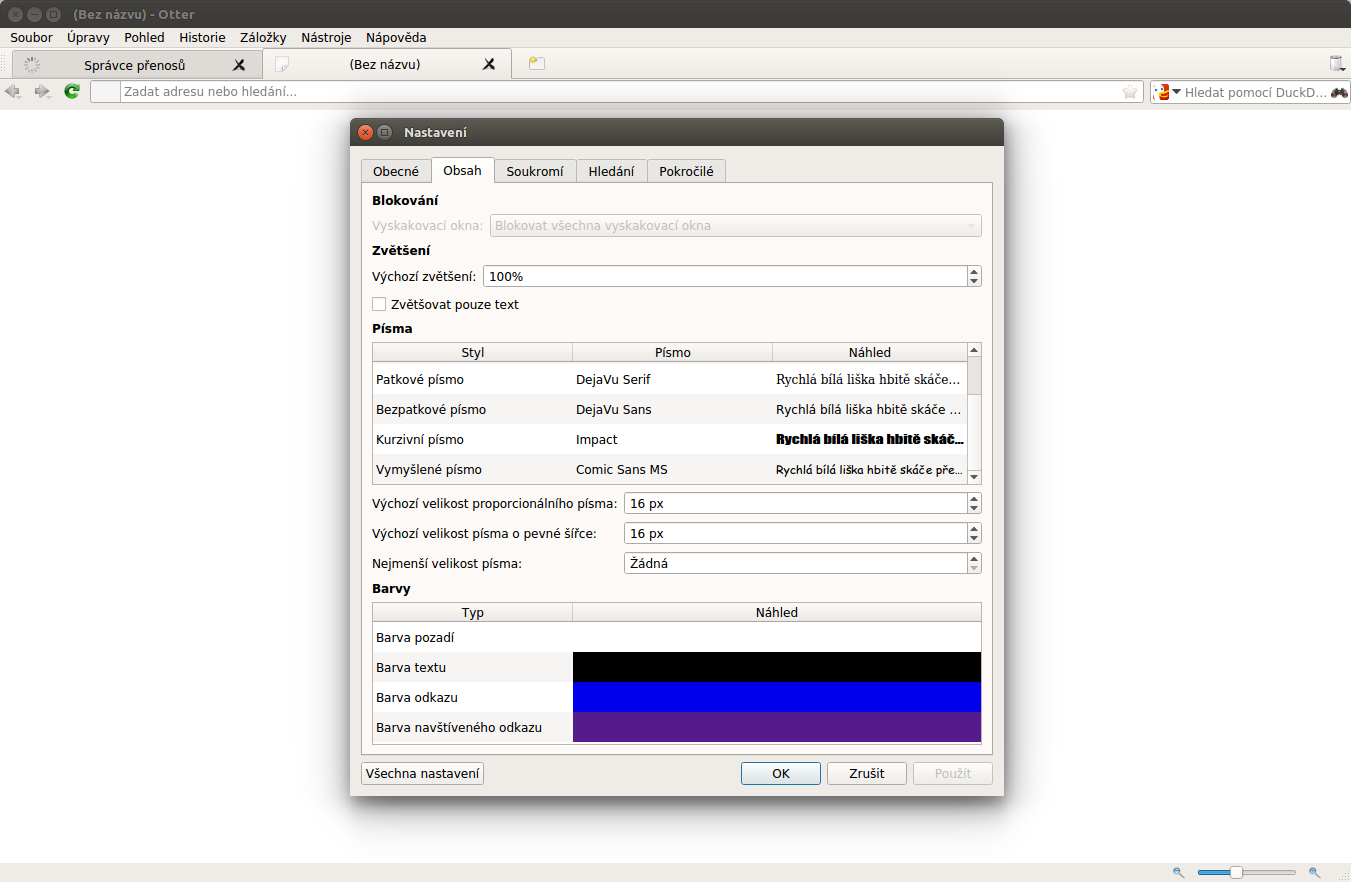
Task: Open the Výchozí zvětšení combo box
Action: 725,276
